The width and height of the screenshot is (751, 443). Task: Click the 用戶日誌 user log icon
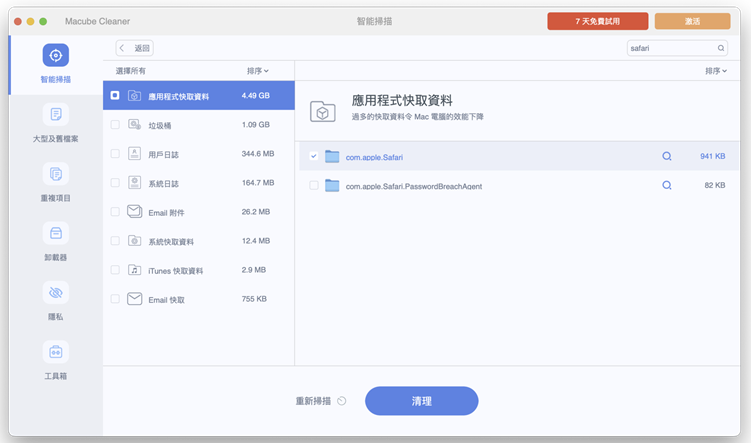[134, 154]
